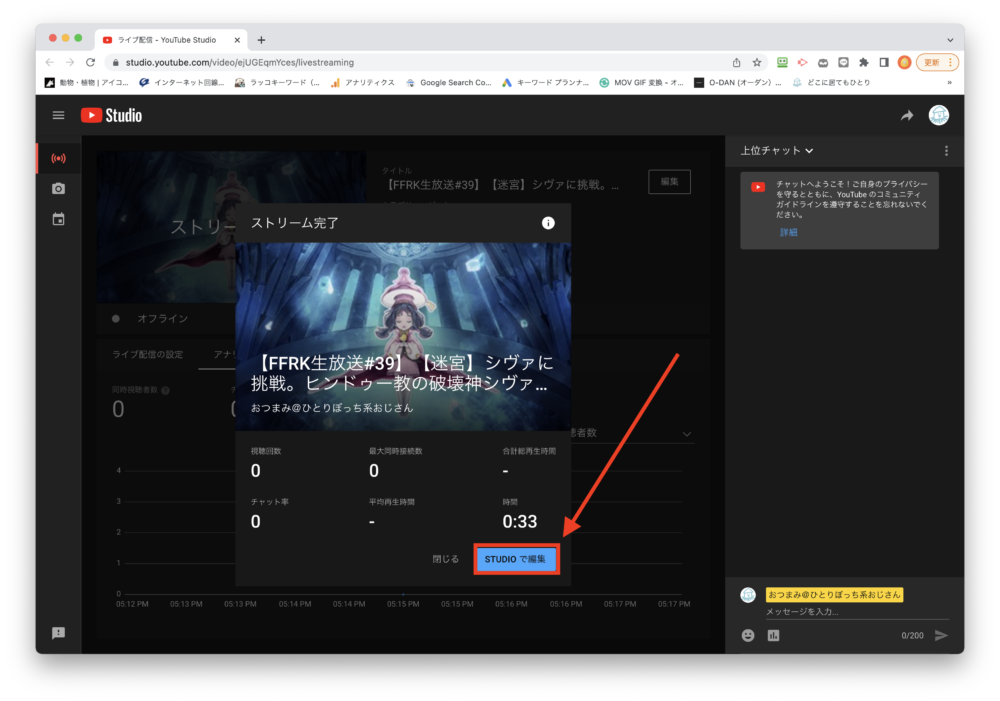Open the Manage calendar icon in sidebar
The height and width of the screenshot is (701, 1000).
coord(58,219)
